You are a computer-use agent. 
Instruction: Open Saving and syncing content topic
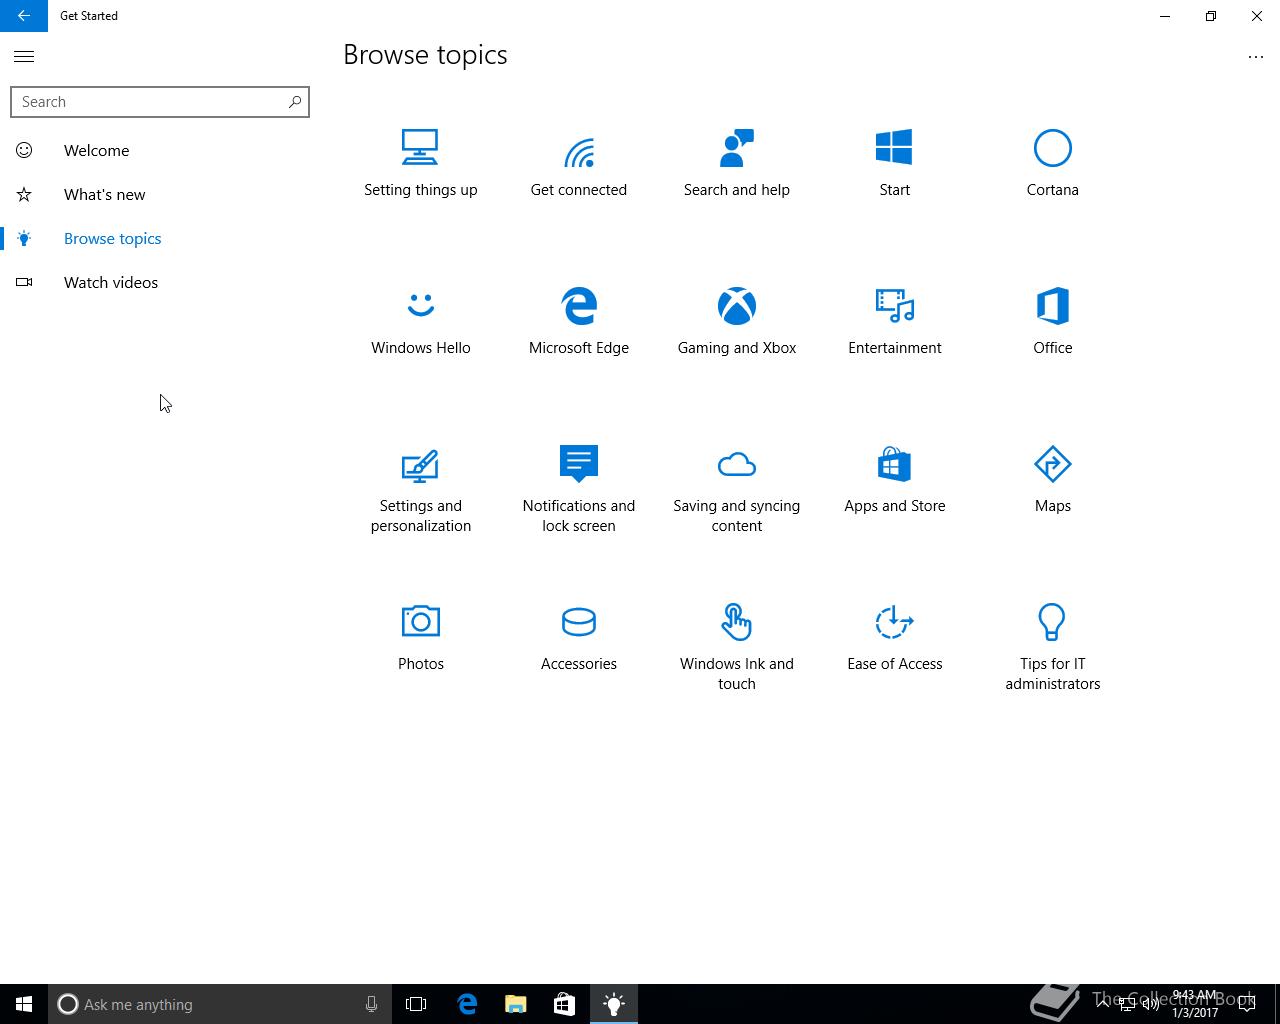pos(737,490)
